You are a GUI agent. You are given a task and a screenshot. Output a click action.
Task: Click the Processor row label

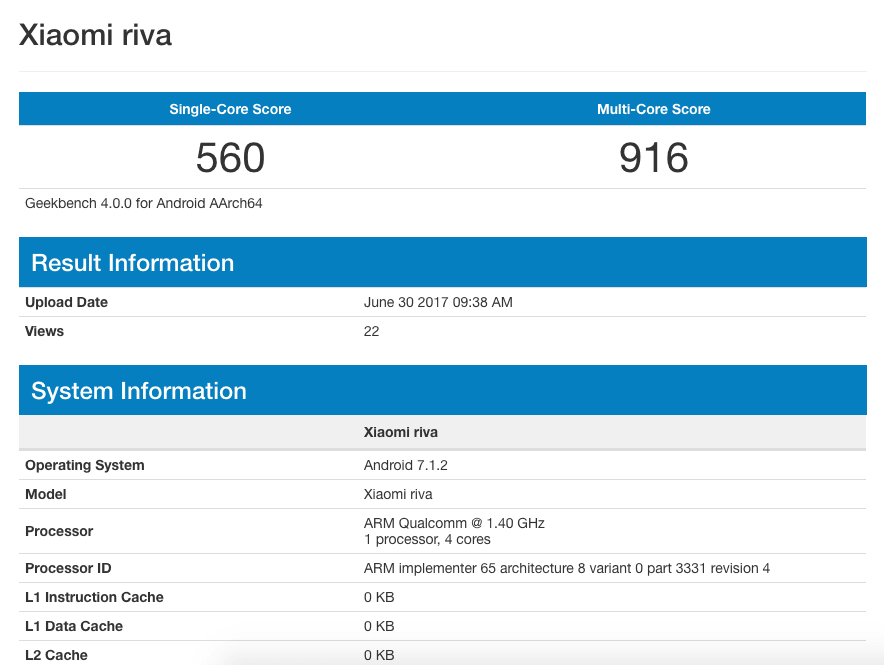[x=59, y=531]
